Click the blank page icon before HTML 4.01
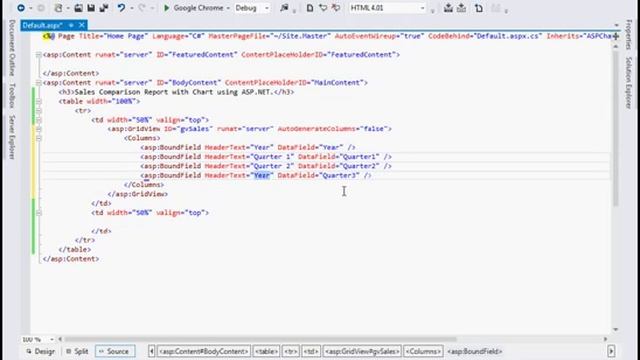 point(310,8)
